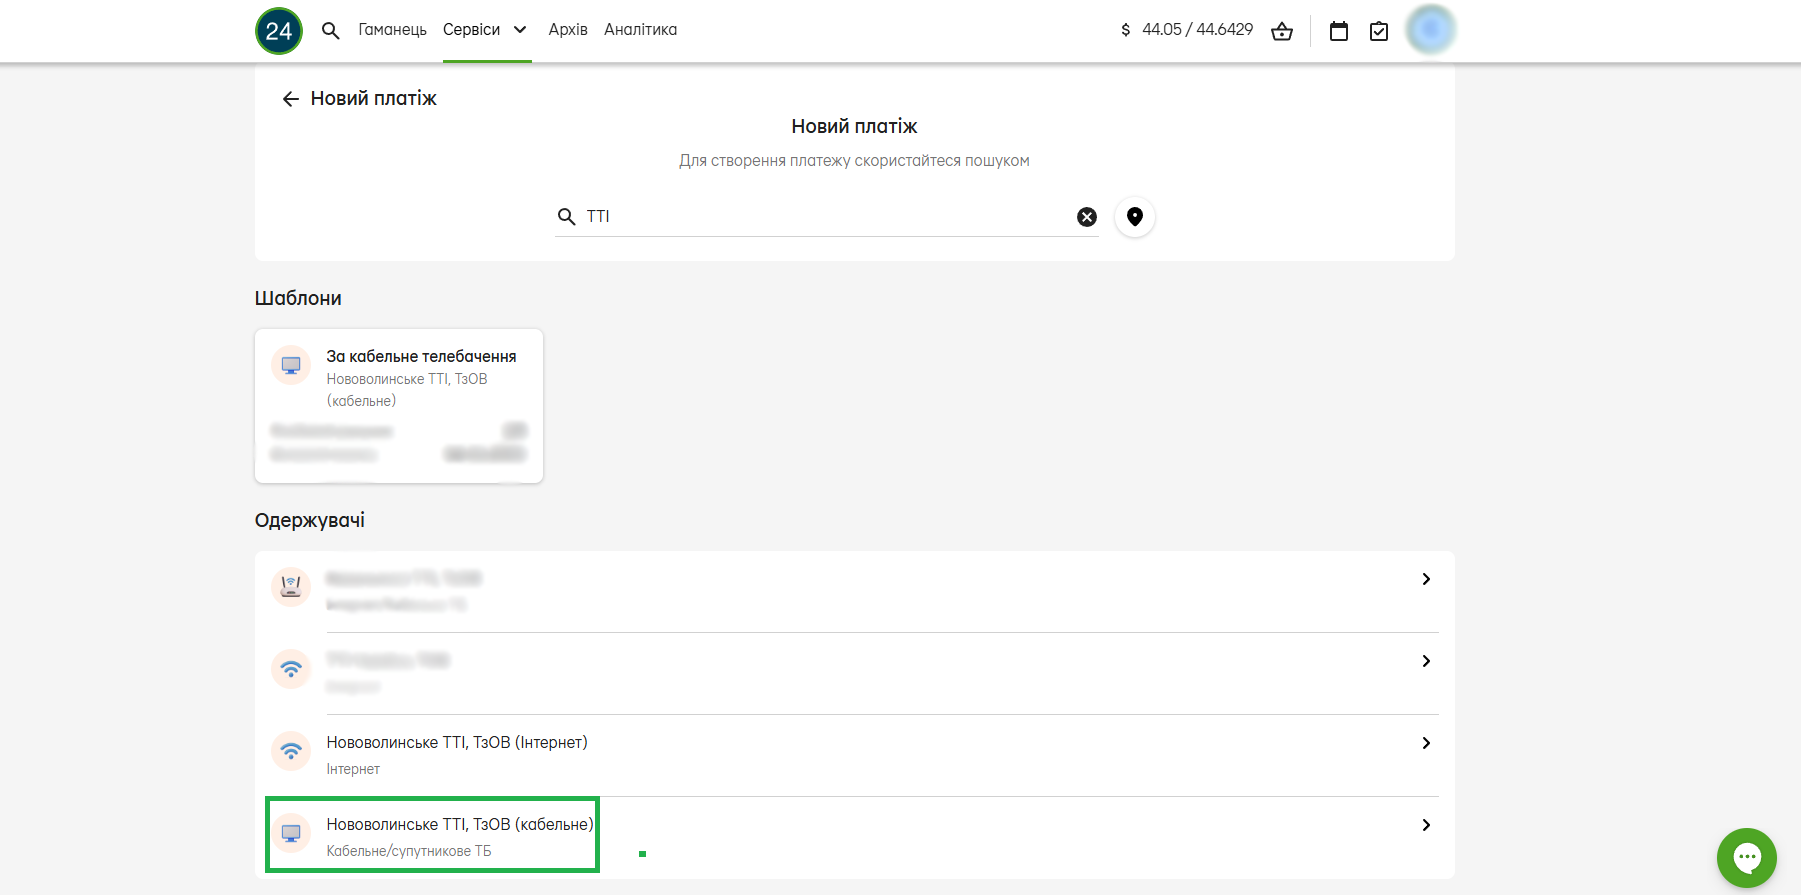1801x895 pixels.
Task: Click the Інтернет subtitle under the recipient
Action: (353, 770)
